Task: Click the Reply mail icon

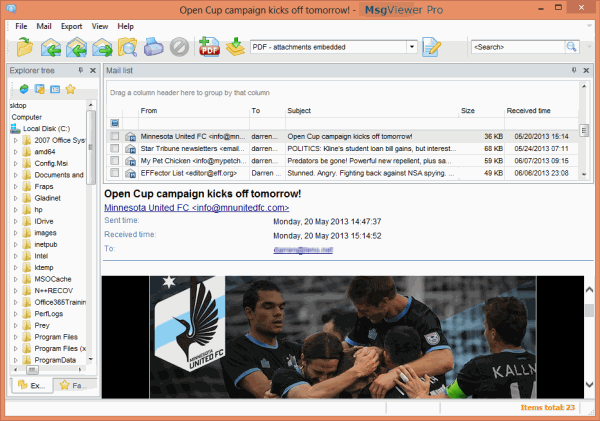Action: [51, 47]
